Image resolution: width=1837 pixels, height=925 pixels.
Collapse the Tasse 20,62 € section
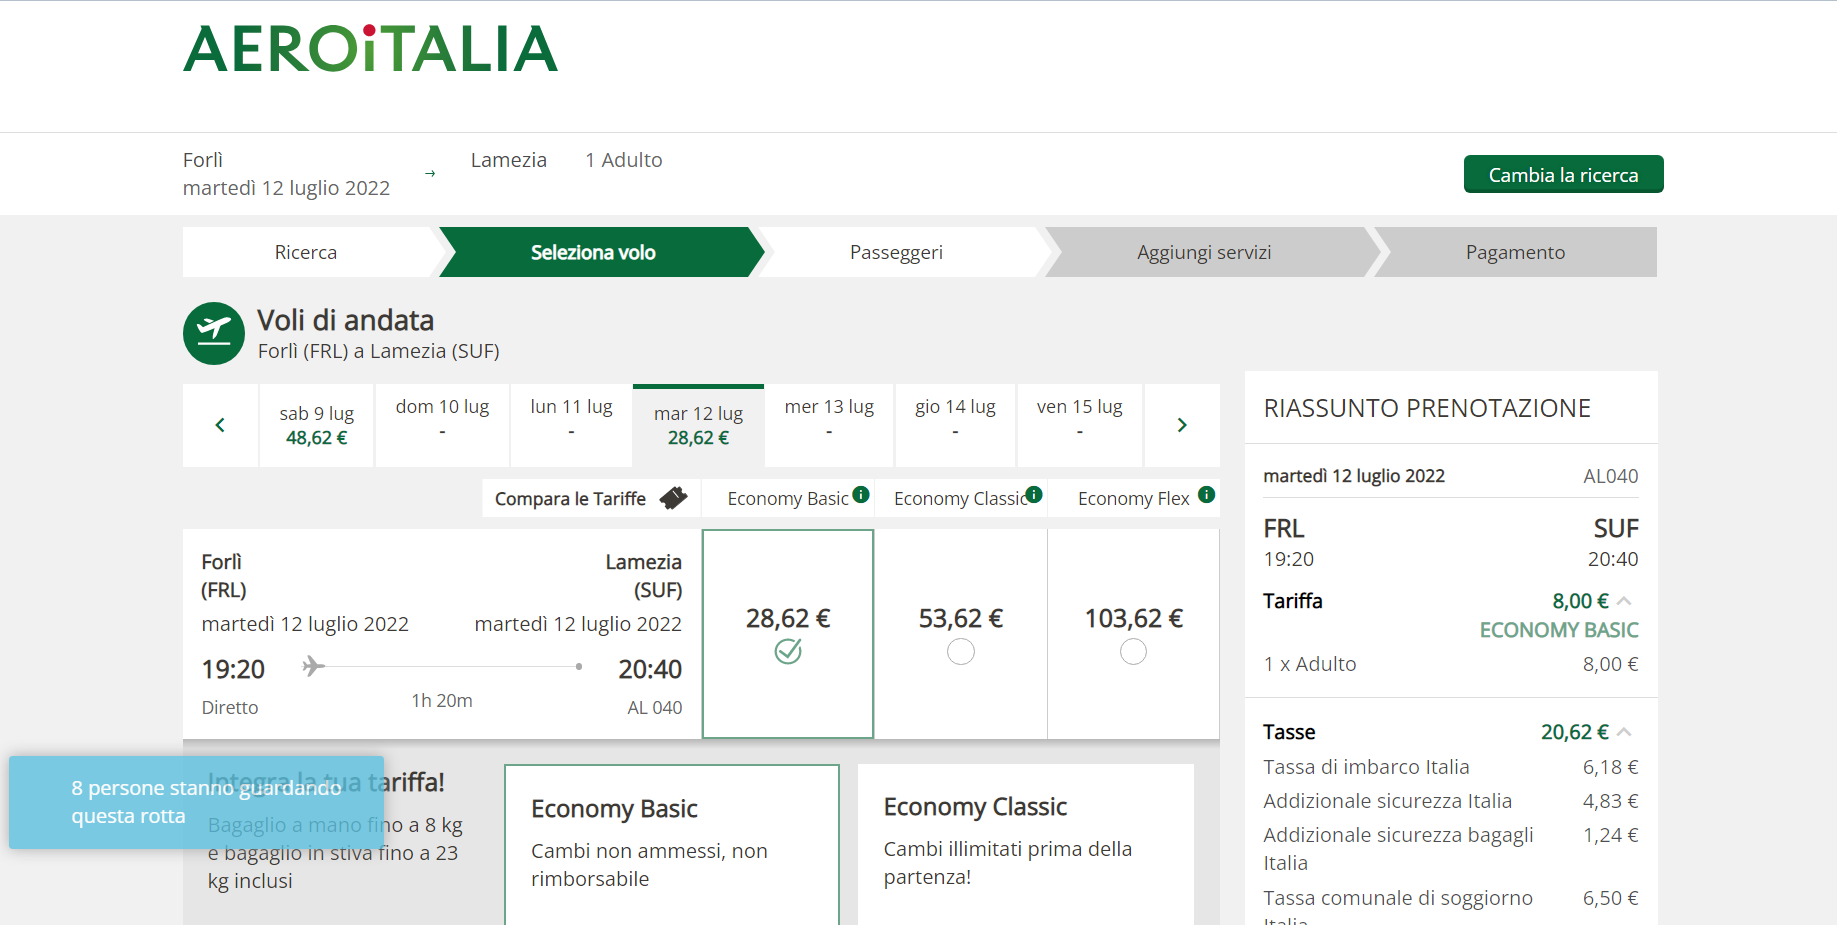click(1624, 732)
